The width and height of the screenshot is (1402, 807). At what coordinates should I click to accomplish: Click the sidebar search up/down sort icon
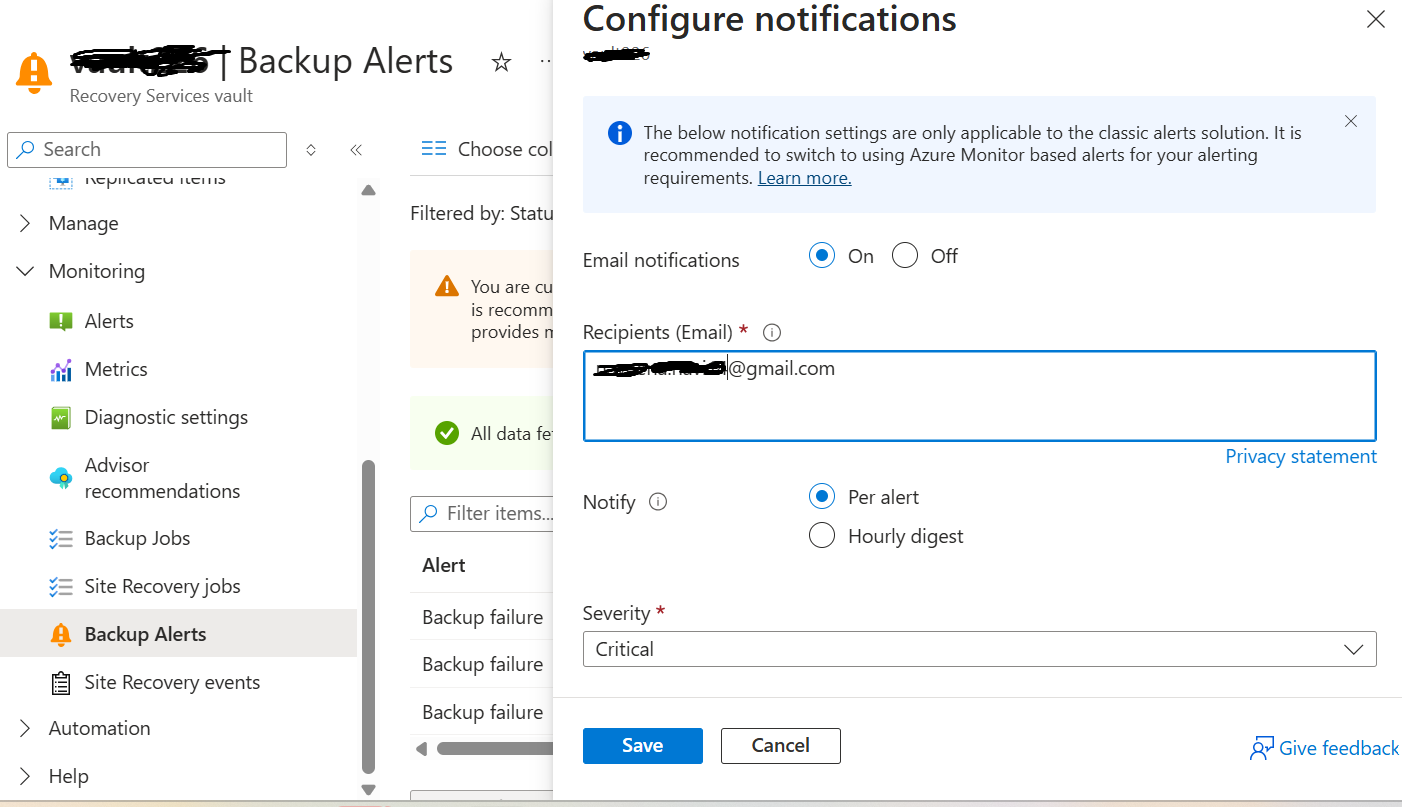point(311,150)
